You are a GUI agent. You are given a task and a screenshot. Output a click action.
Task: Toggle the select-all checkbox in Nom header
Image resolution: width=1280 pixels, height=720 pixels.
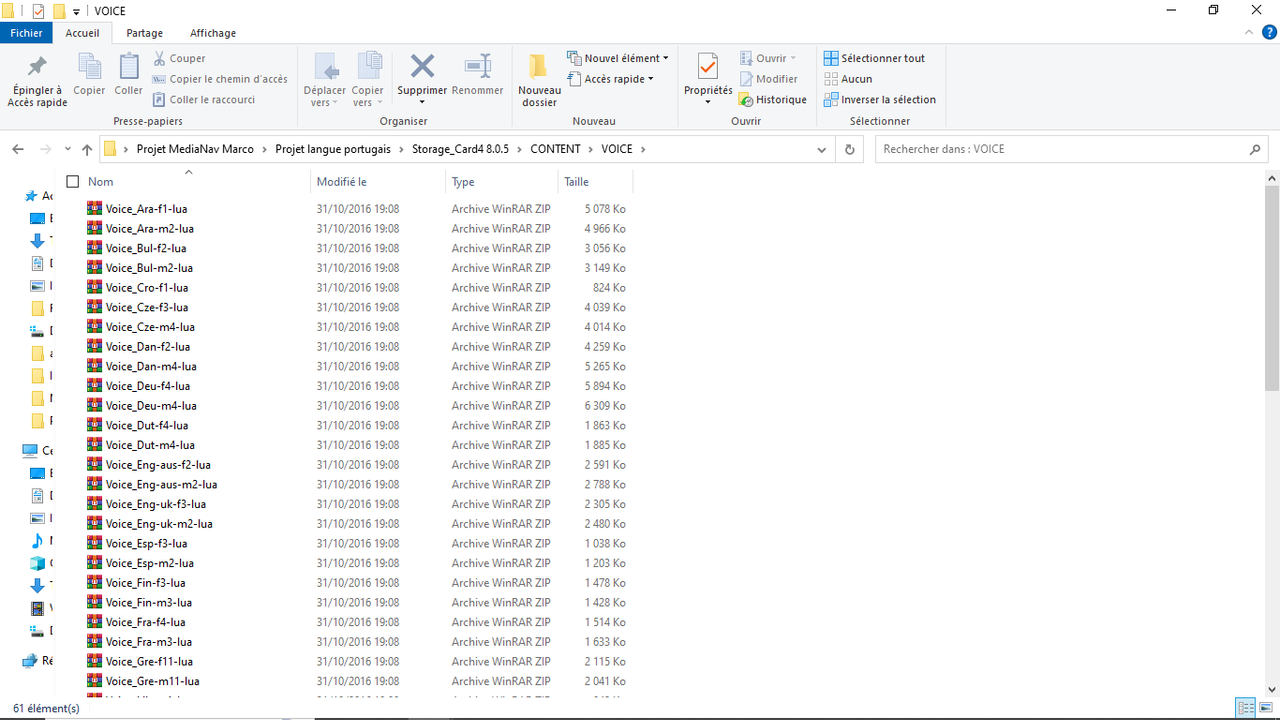pyautogui.click(x=72, y=181)
